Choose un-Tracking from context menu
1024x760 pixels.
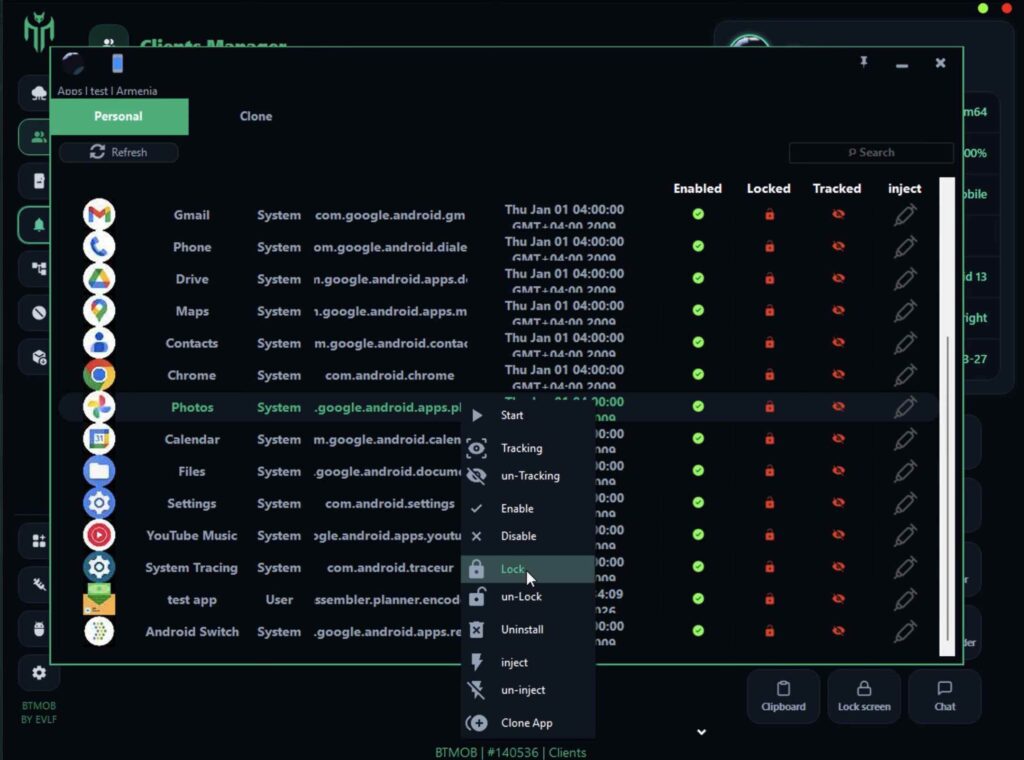528,475
